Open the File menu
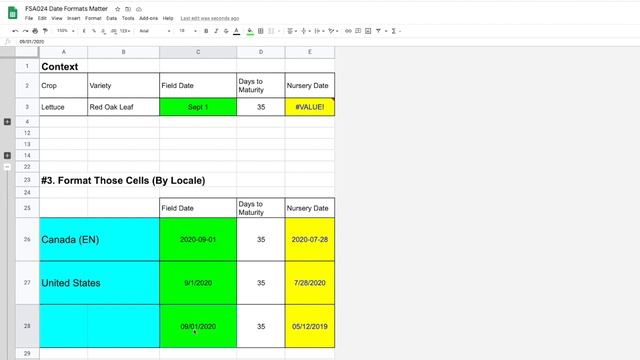Viewport: 640px width, 360px height. click(29, 18)
